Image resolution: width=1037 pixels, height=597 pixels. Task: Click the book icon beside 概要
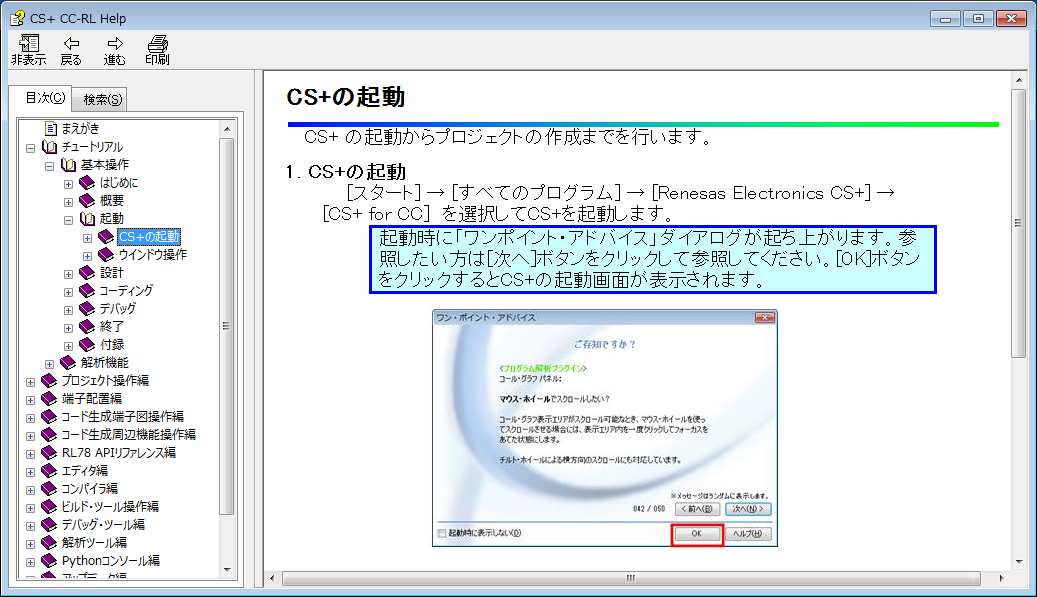pos(87,200)
